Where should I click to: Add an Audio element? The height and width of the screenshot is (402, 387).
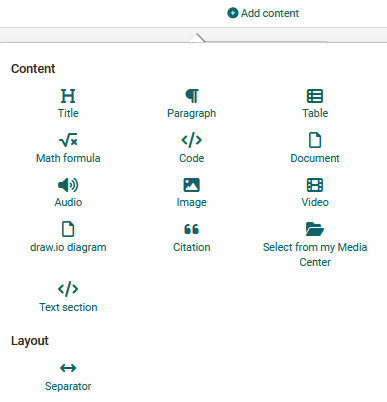tap(68, 193)
